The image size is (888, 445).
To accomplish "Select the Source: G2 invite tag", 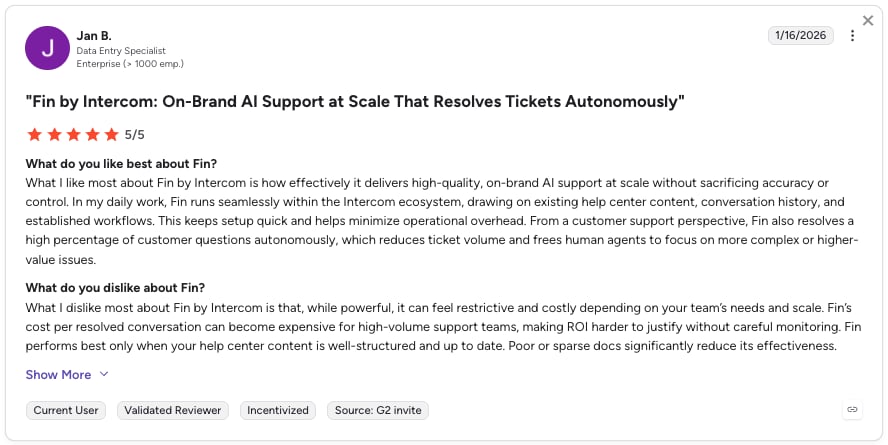I will pos(378,410).
